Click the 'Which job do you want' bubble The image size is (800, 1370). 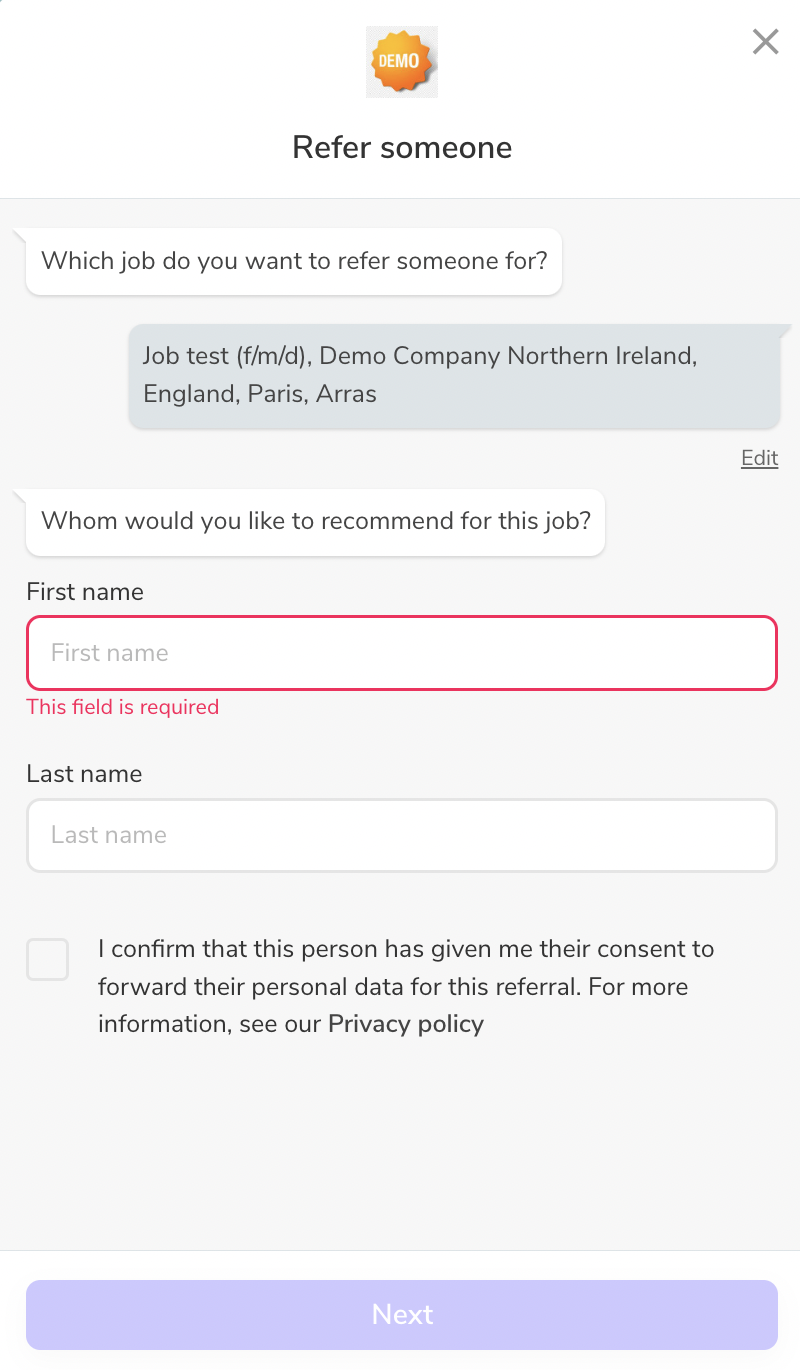[294, 262]
